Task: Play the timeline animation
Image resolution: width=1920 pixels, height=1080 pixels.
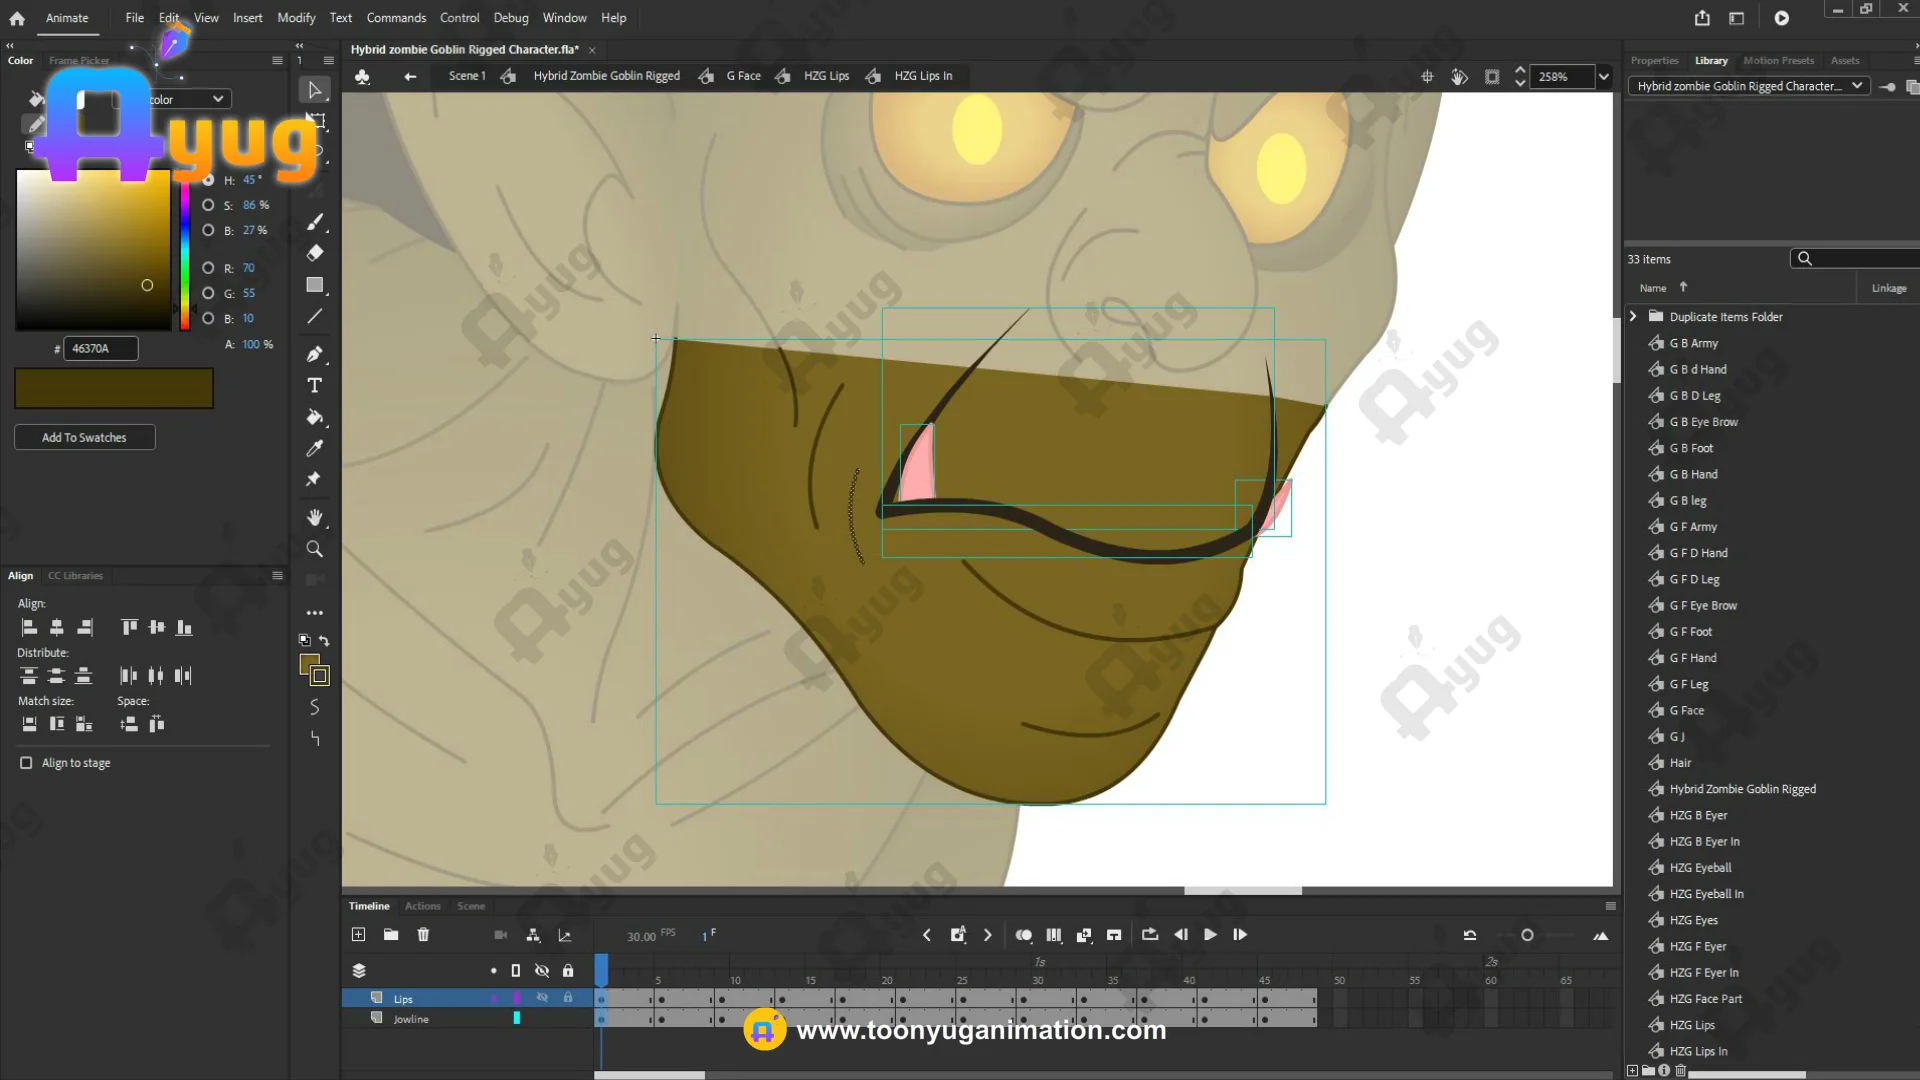Action: click(x=1210, y=935)
